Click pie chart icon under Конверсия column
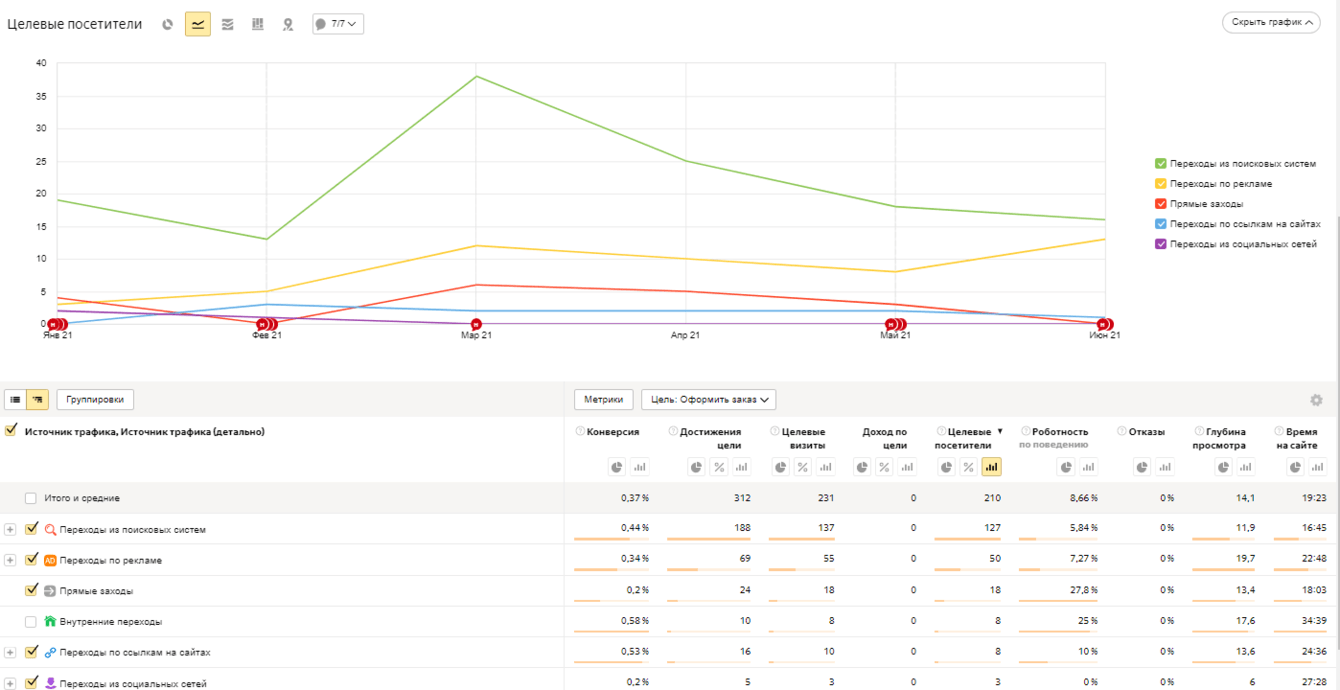Viewport: 1340px width, 690px height. [617, 467]
